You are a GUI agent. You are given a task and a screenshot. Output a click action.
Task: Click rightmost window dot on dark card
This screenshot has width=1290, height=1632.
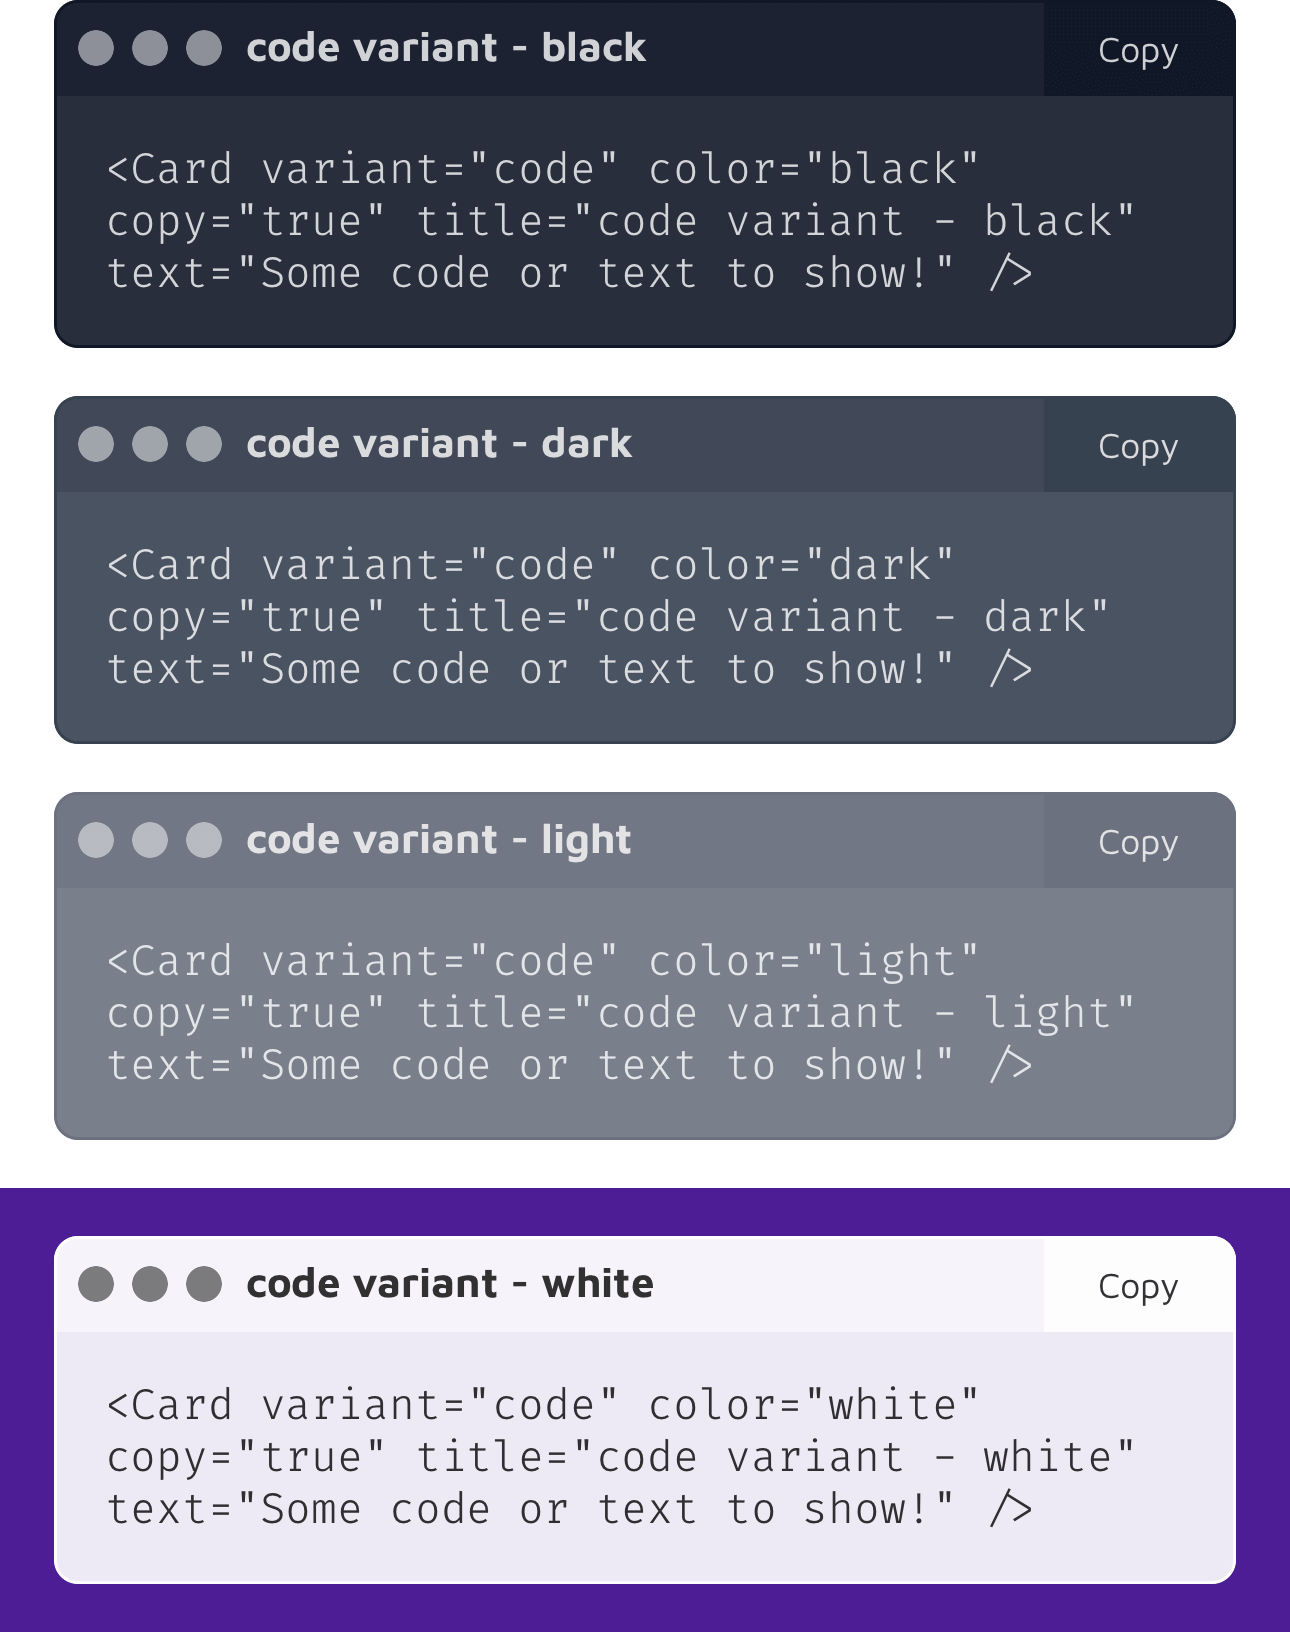pyautogui.click(x=204, y=444)
